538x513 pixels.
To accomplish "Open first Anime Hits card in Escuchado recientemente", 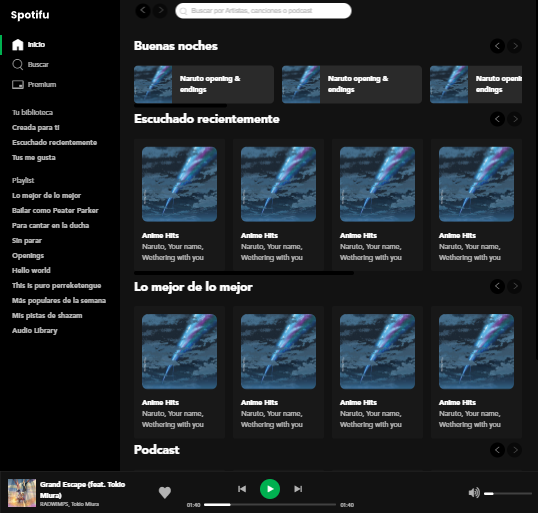I will click(x=179, y=205).
